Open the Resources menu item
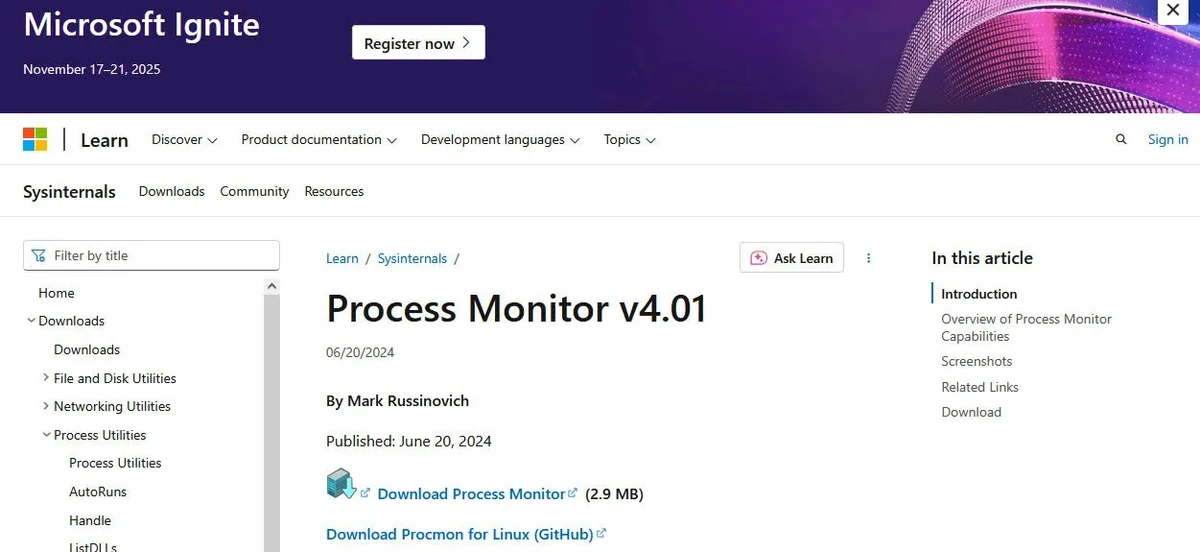Image resolution: width=1200 pixels, height=552 pixels. [x=334, y=191]
